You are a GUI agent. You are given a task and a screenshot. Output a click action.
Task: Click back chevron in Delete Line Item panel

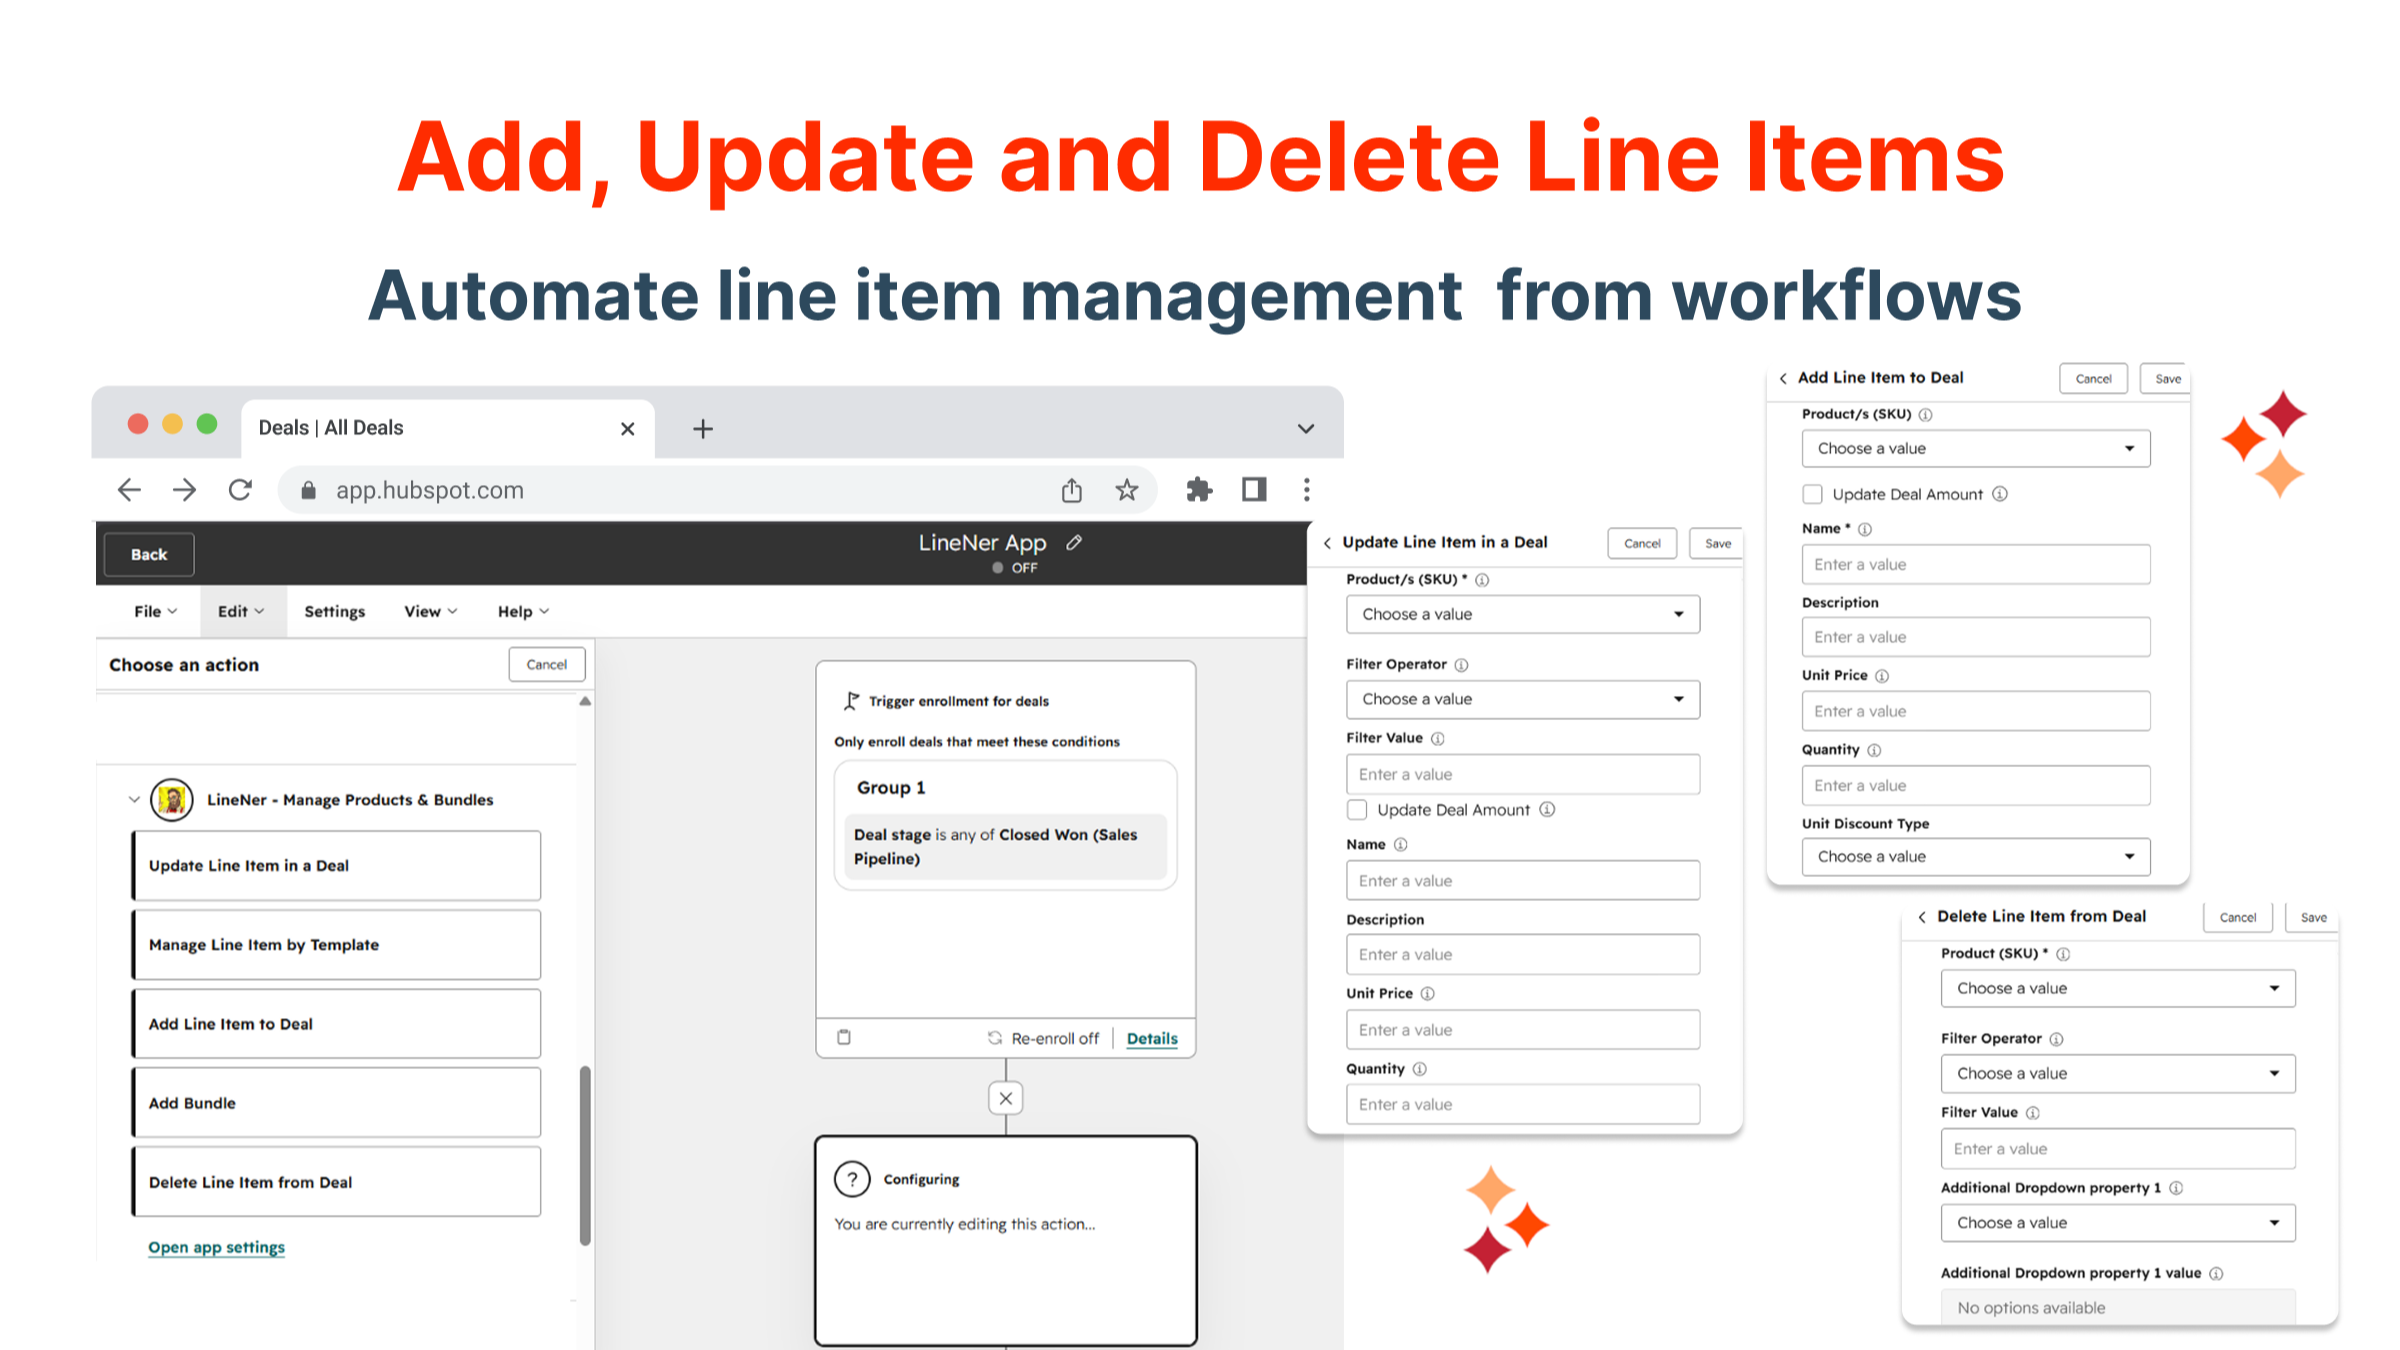[1922, 917]
